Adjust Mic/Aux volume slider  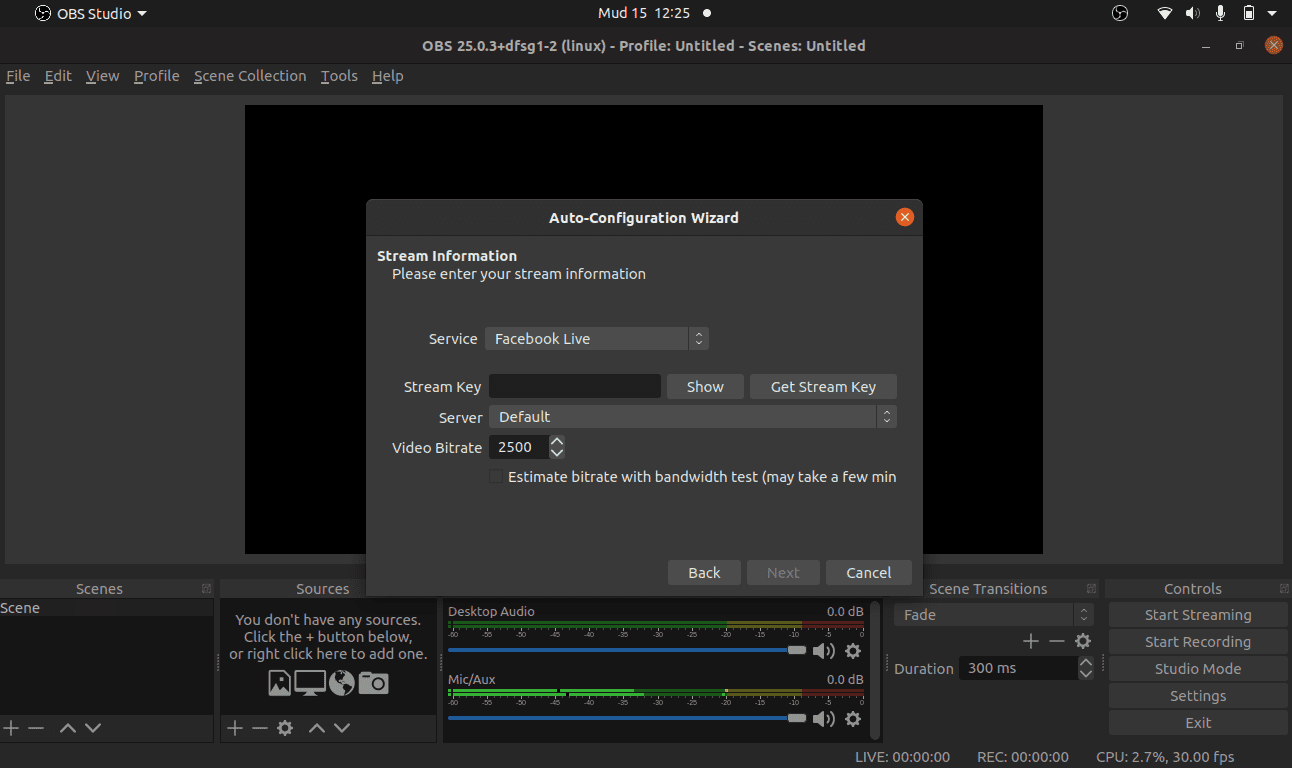coord(627,718)
